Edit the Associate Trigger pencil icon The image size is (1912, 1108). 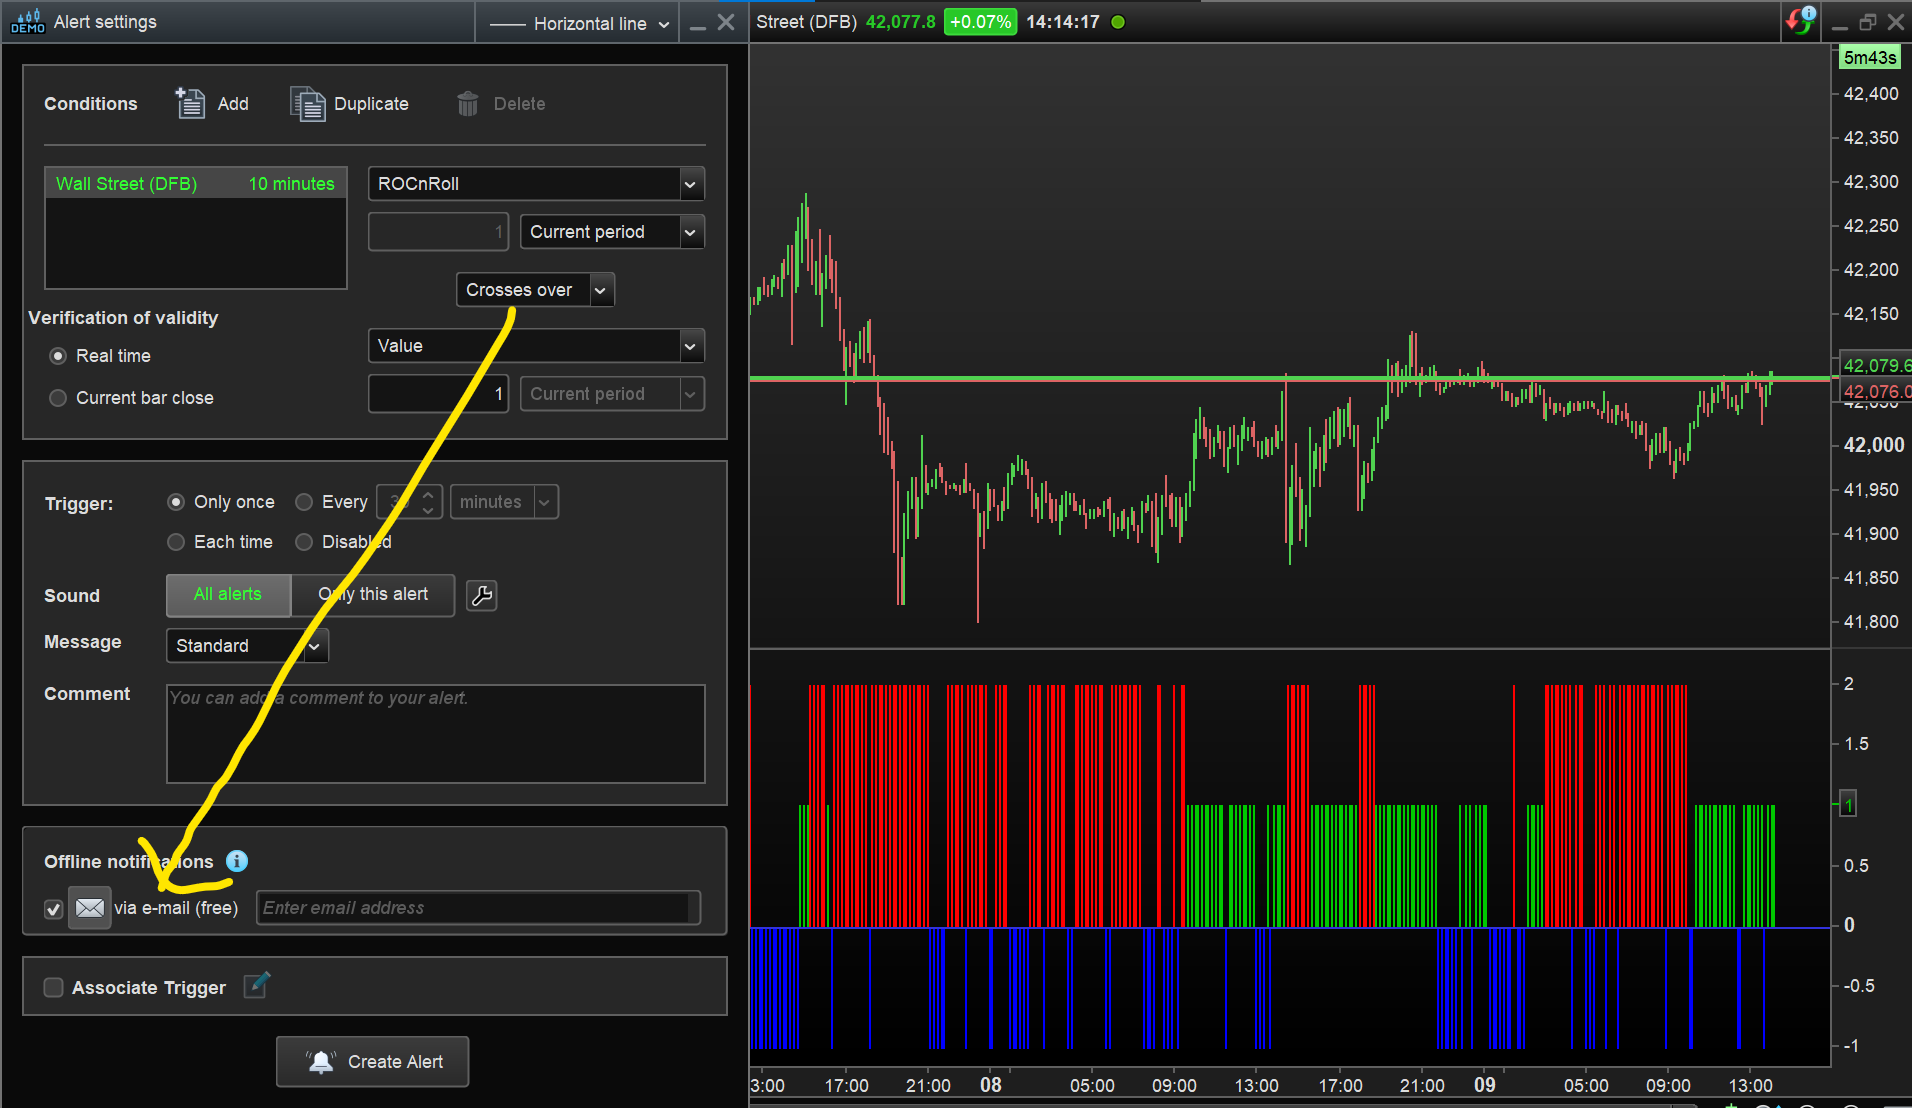(256, 986)
